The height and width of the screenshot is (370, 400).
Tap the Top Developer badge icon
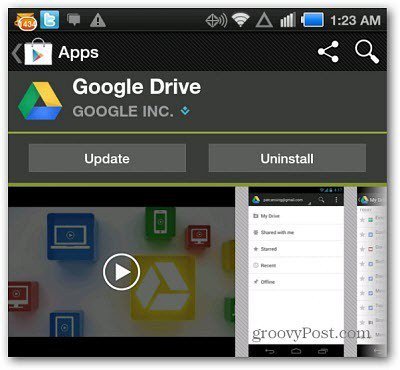185,111
